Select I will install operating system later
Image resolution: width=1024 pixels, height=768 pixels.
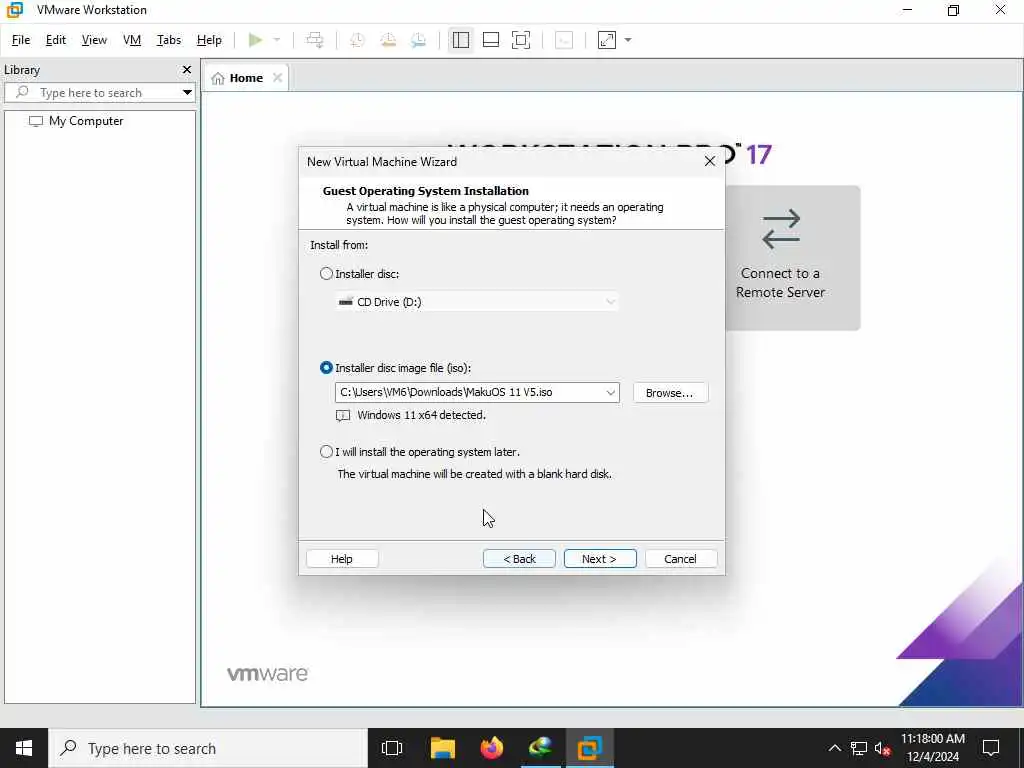click(327, 451)
